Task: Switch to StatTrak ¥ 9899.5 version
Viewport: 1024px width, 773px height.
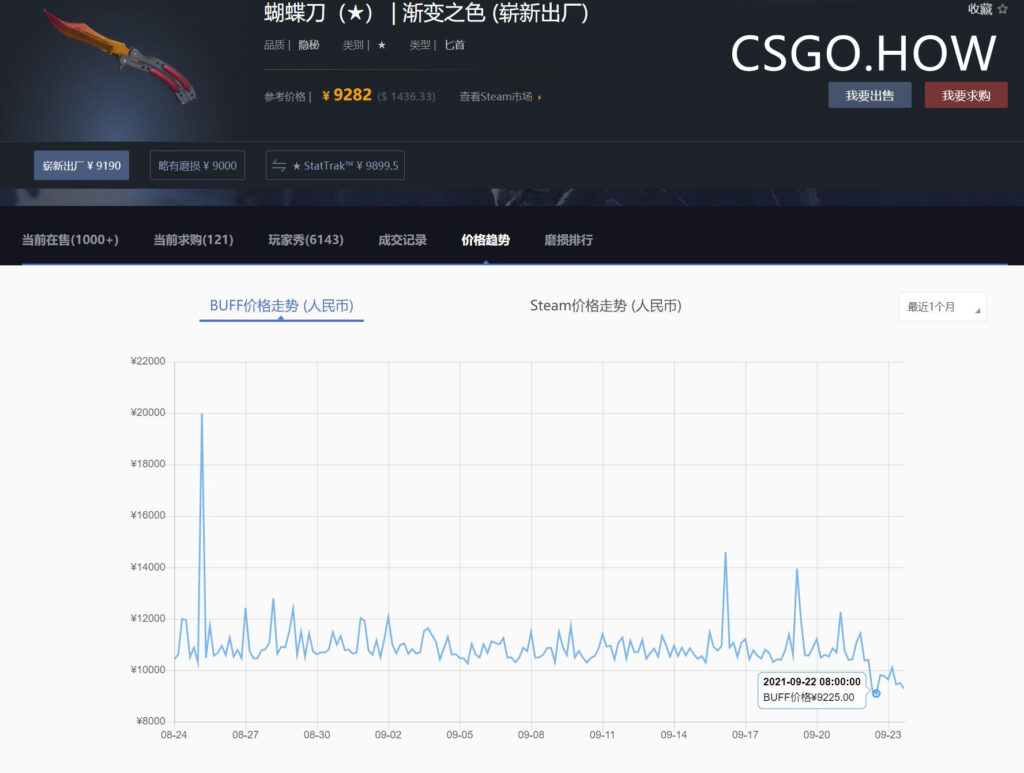Action: coord(335,165)
